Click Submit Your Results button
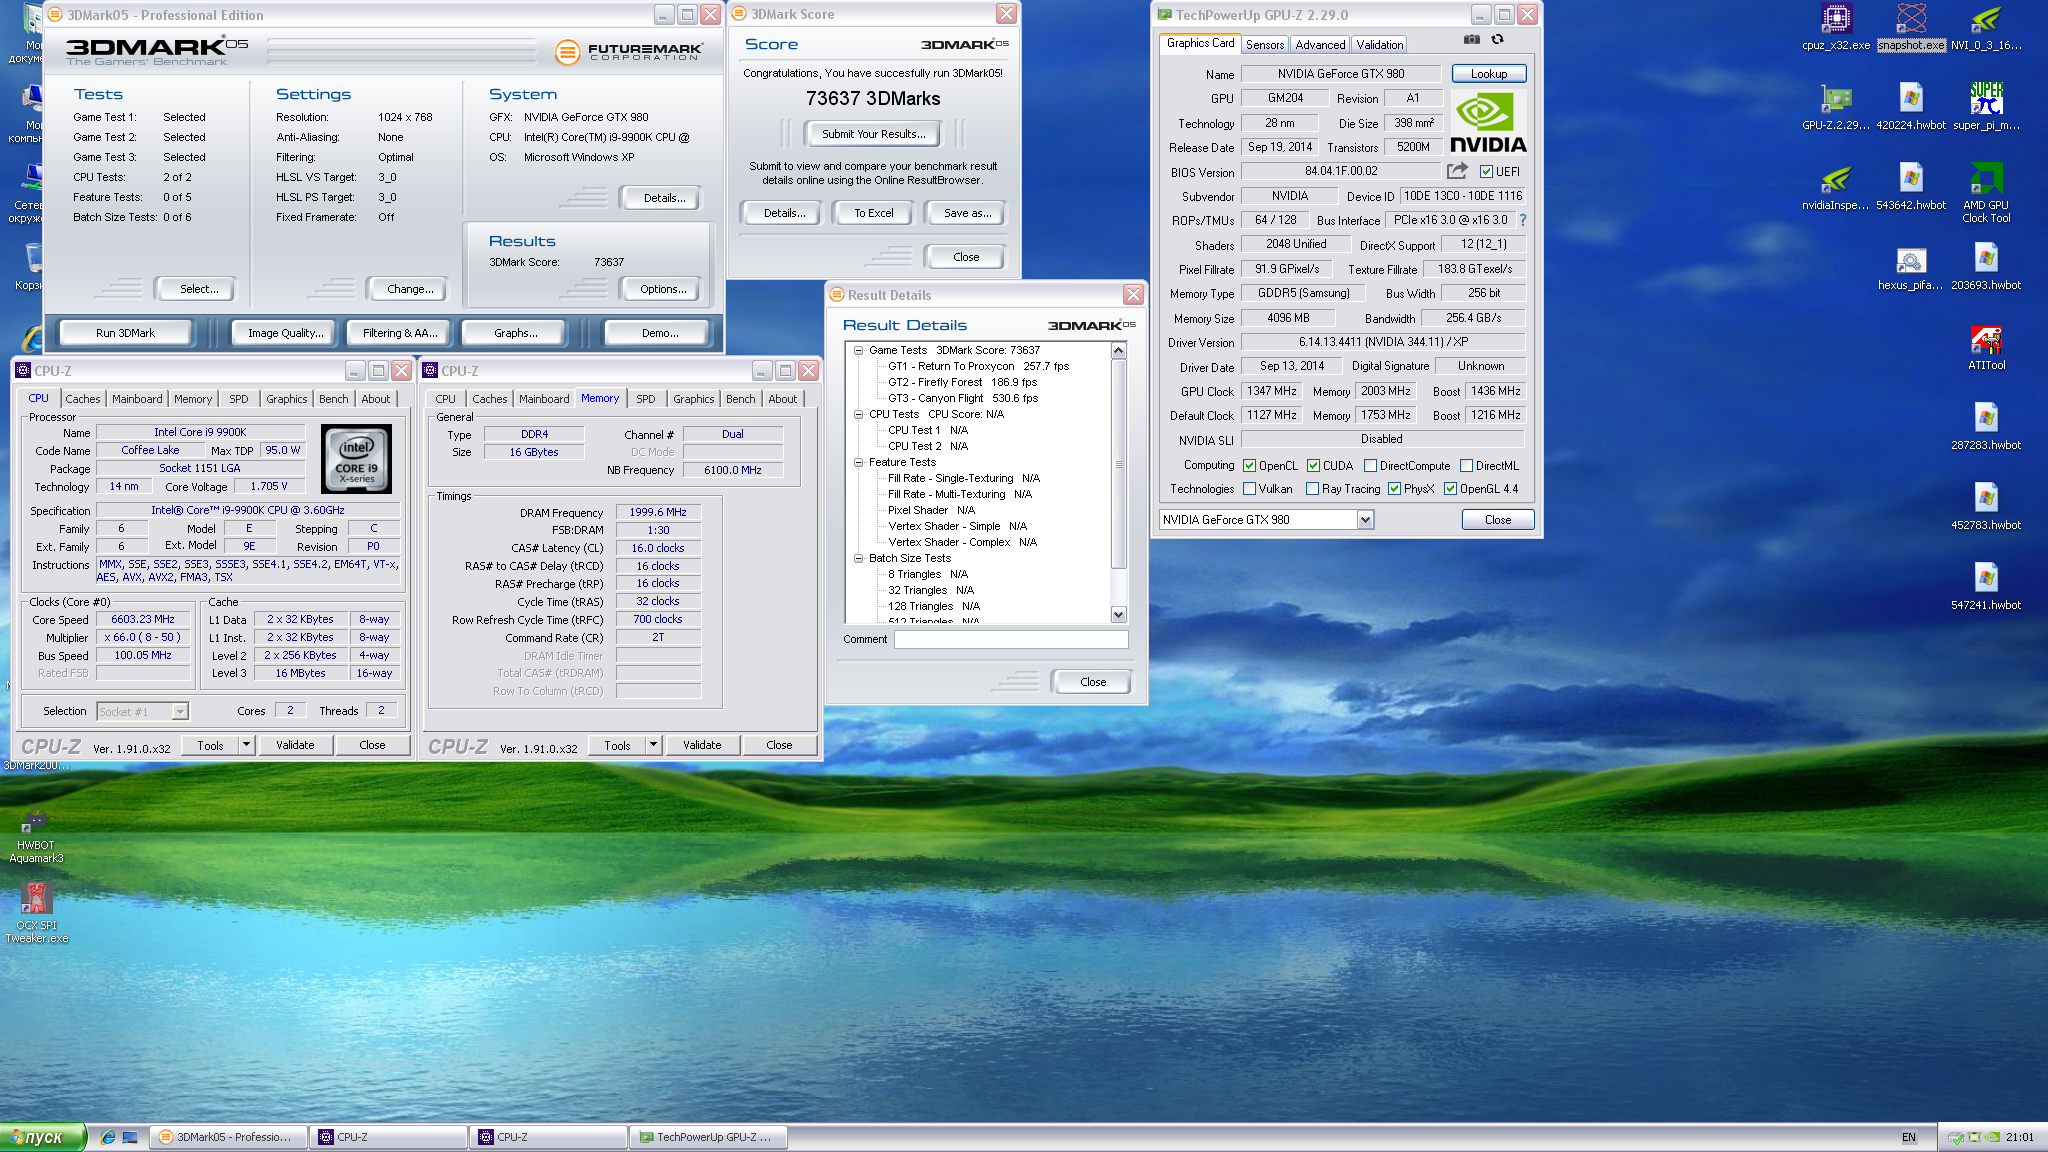2048x1152 pixels. coord(874,134)
